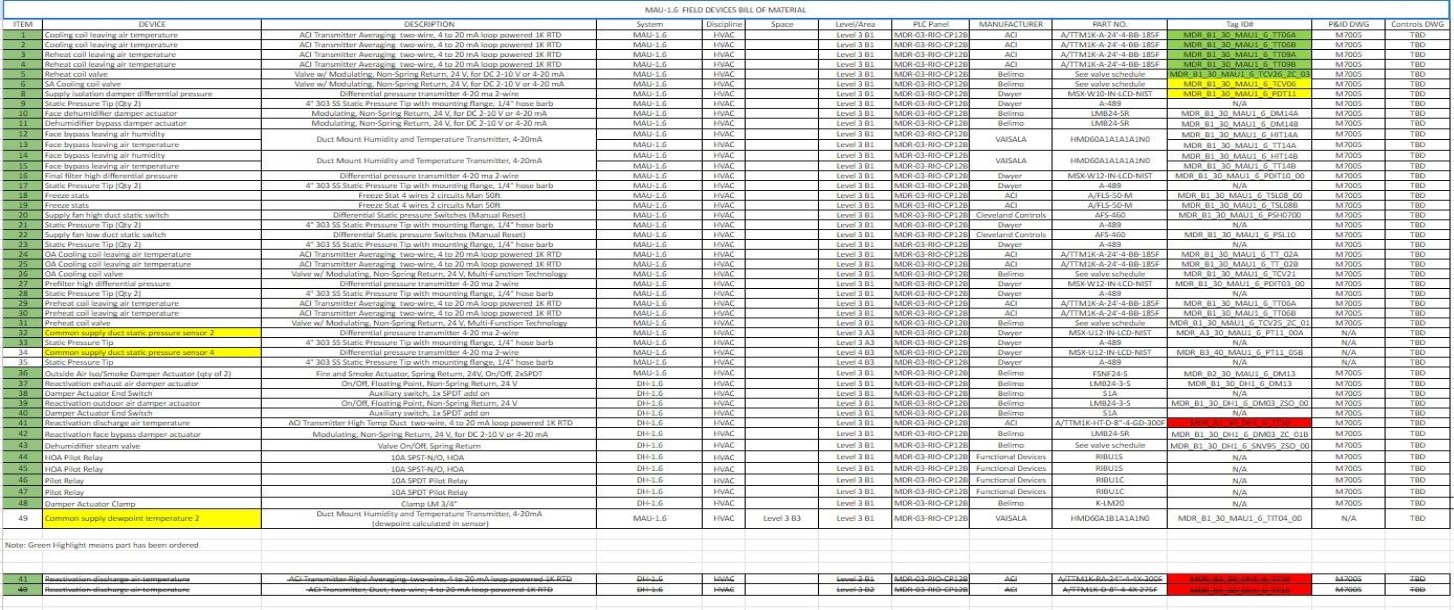1454x610 pixels.
Task: Click the DESCRIPTION column header
Action: click(435, 23)
